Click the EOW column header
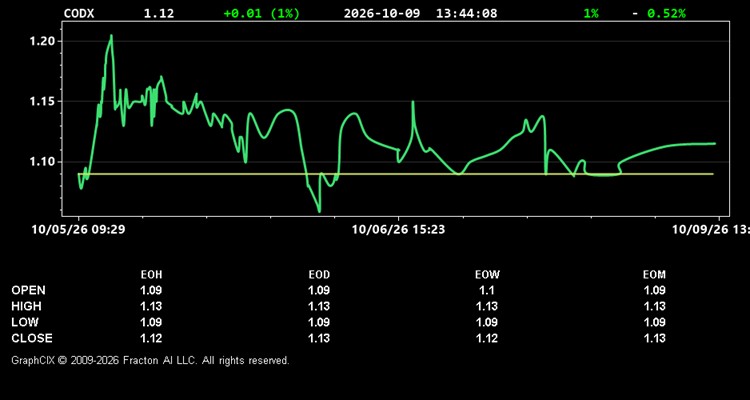 pyautogui.click(x=487, y=275)
